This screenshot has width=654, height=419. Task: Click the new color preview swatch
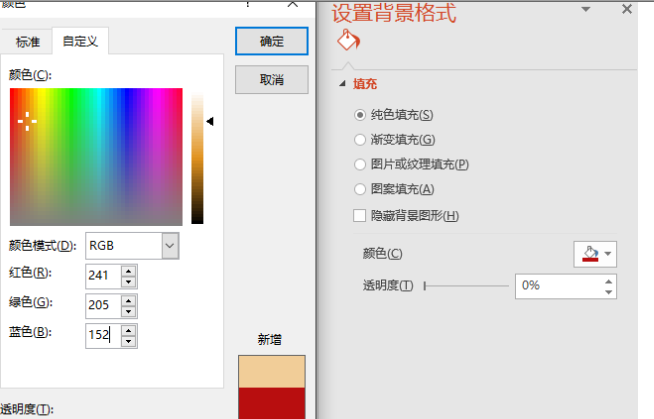point(272,371)
